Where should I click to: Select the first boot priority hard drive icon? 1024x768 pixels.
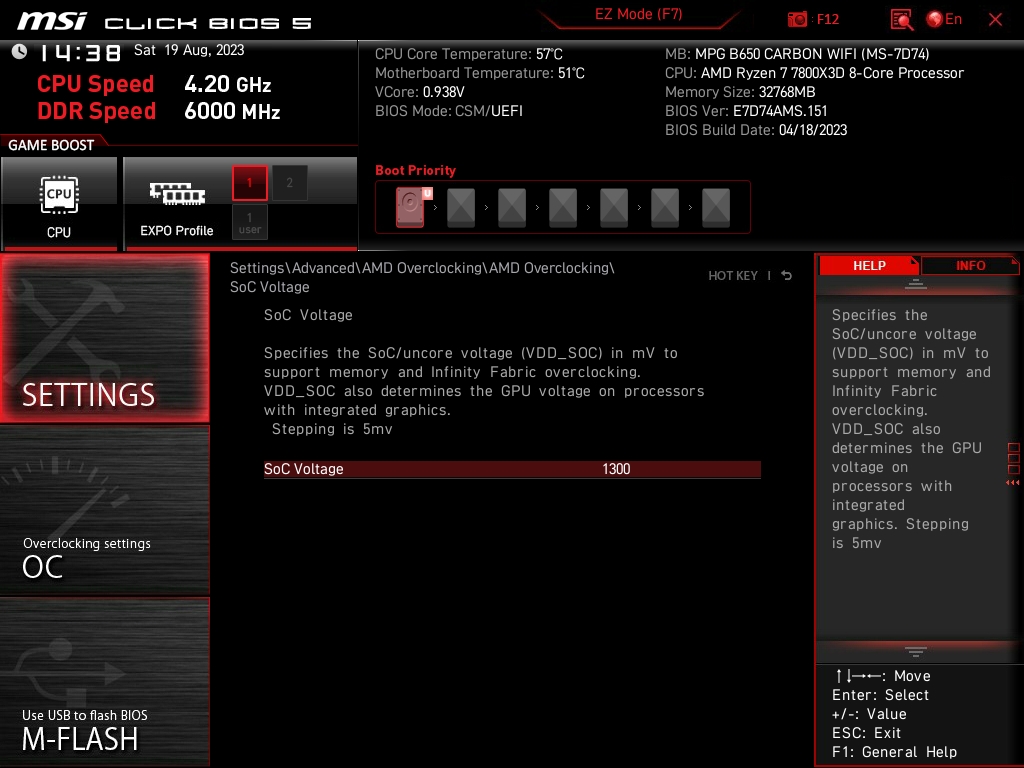(410, 207)
